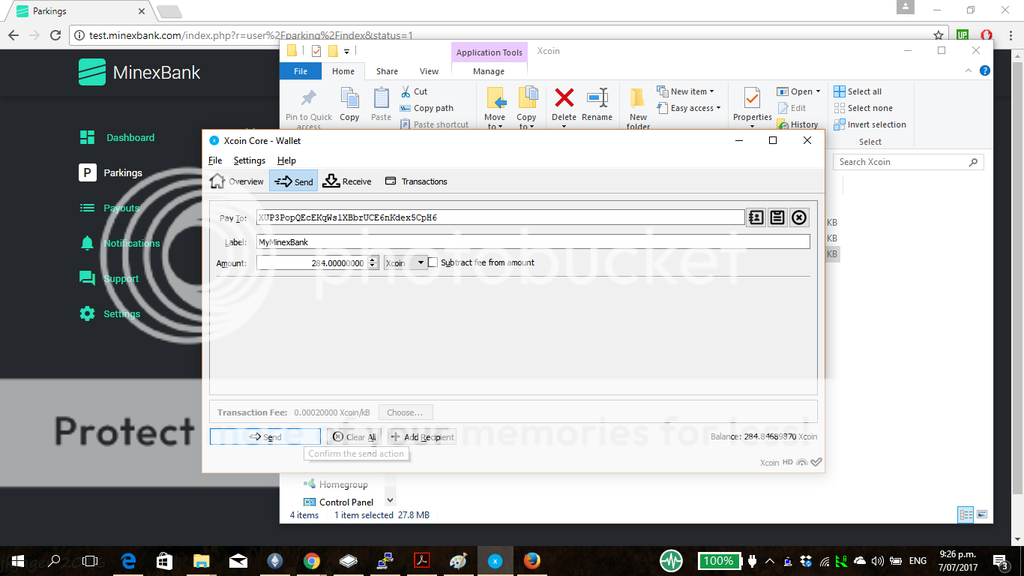Open the Manage tab under Application Tools
The width and height of the screenshot is (1024, 576).
tap(488, 71)
